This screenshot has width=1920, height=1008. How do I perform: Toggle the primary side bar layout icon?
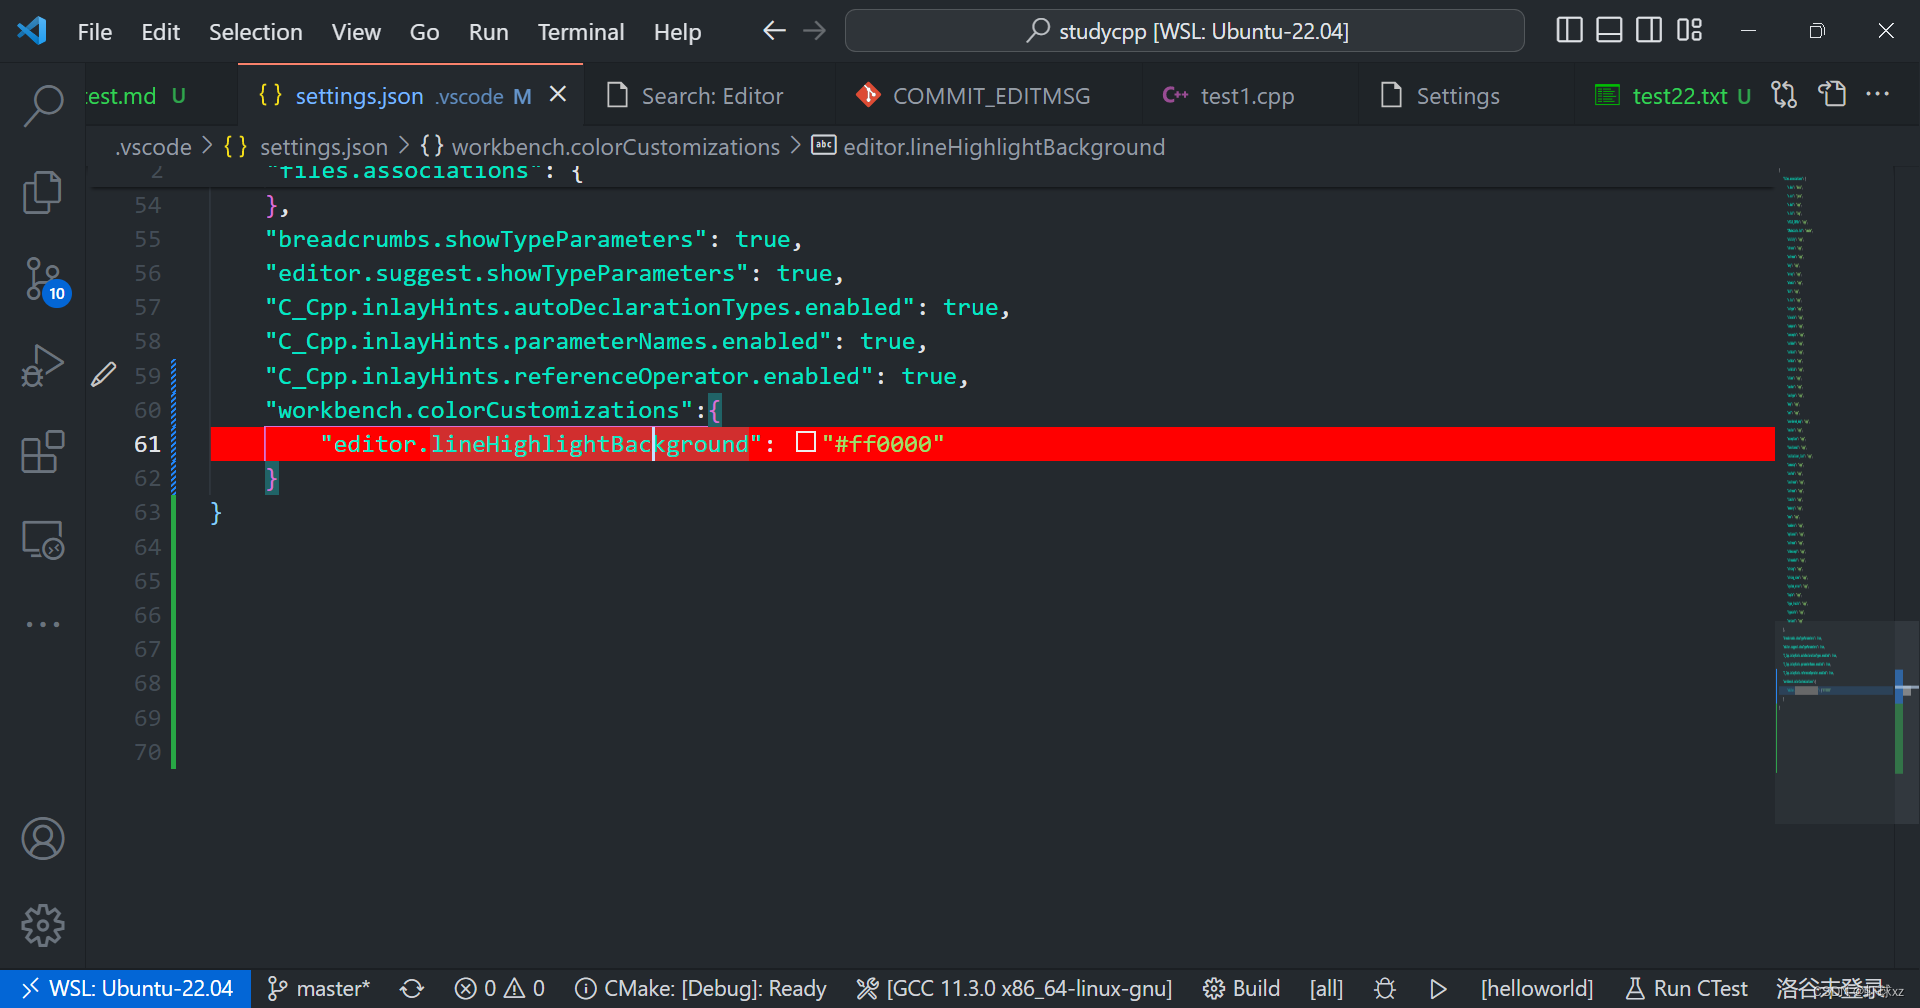1570,30
